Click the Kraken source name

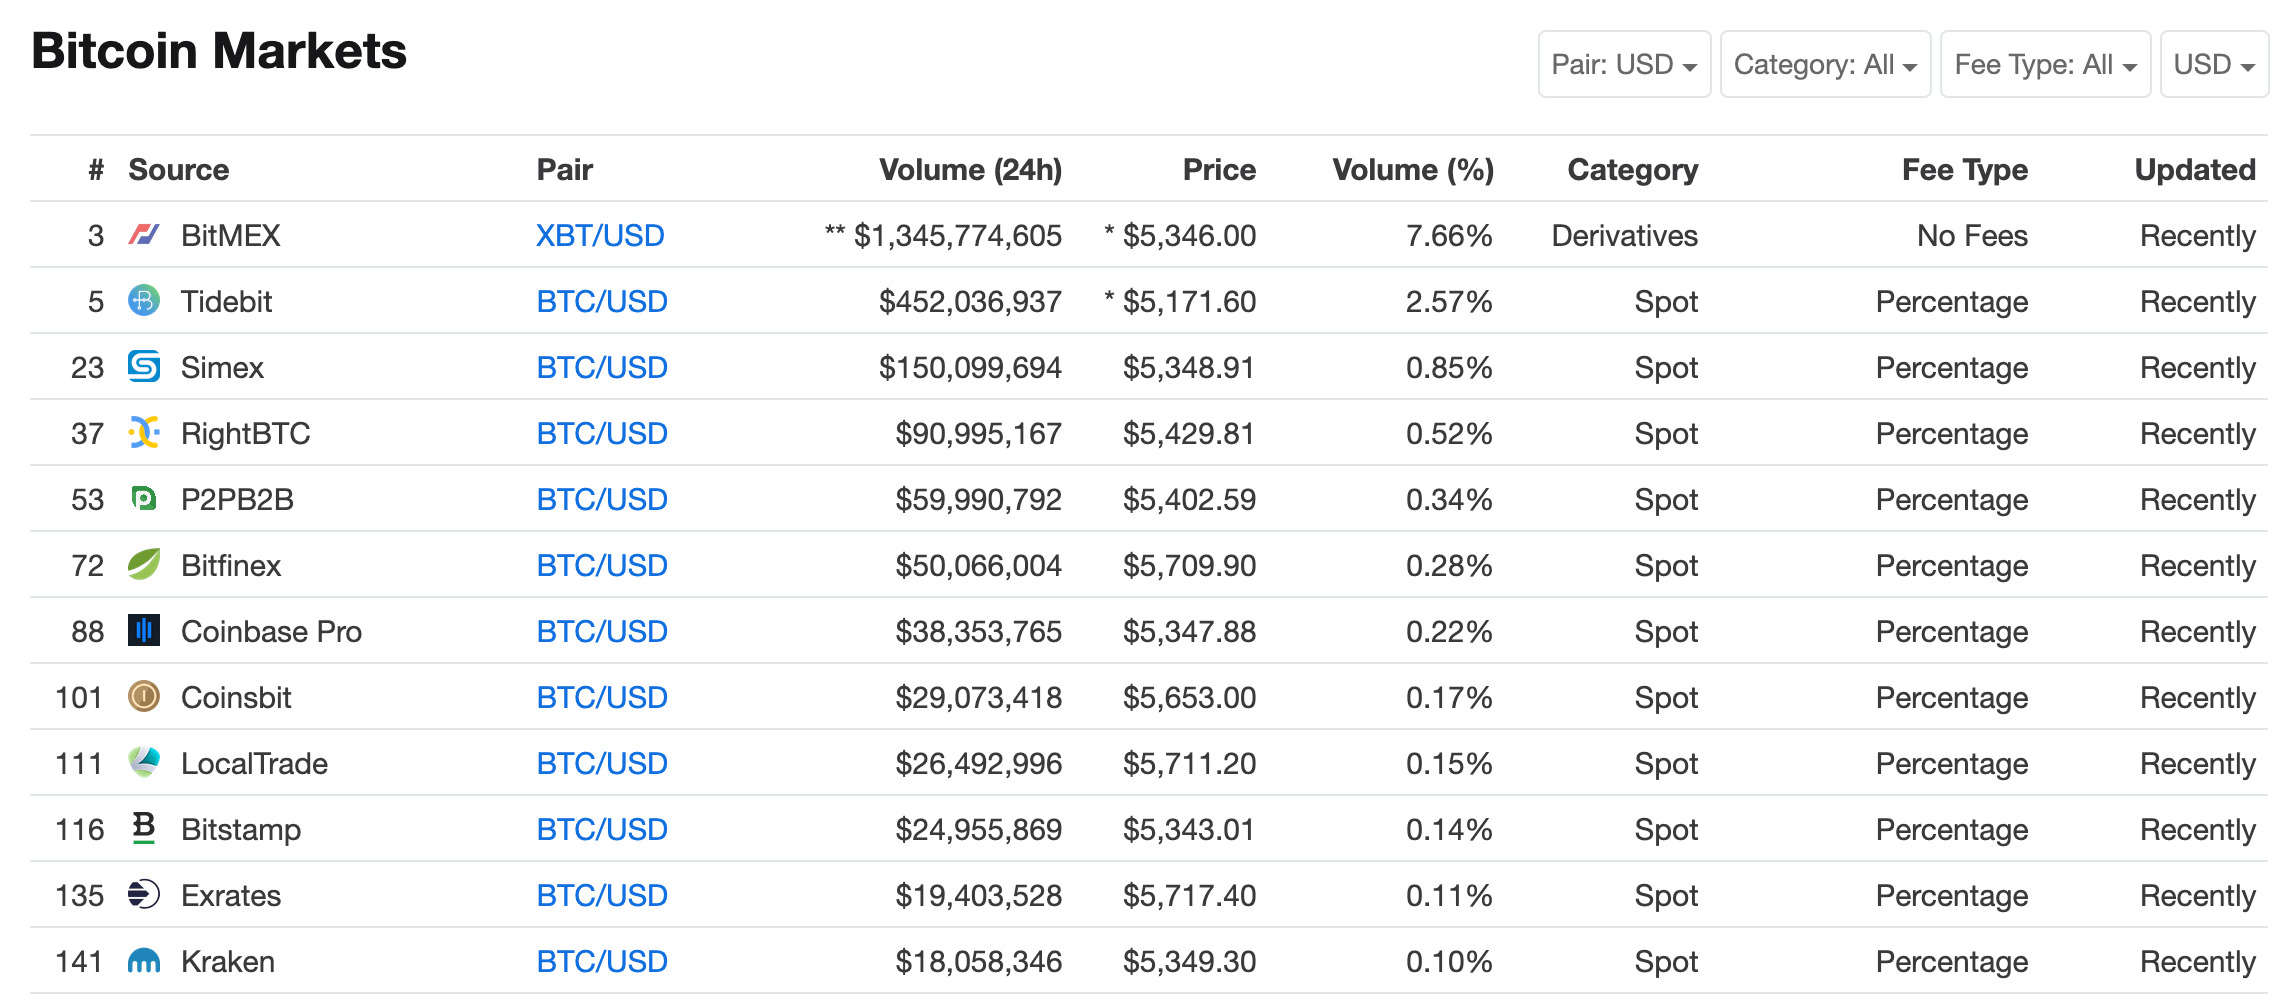click(228, 961)
